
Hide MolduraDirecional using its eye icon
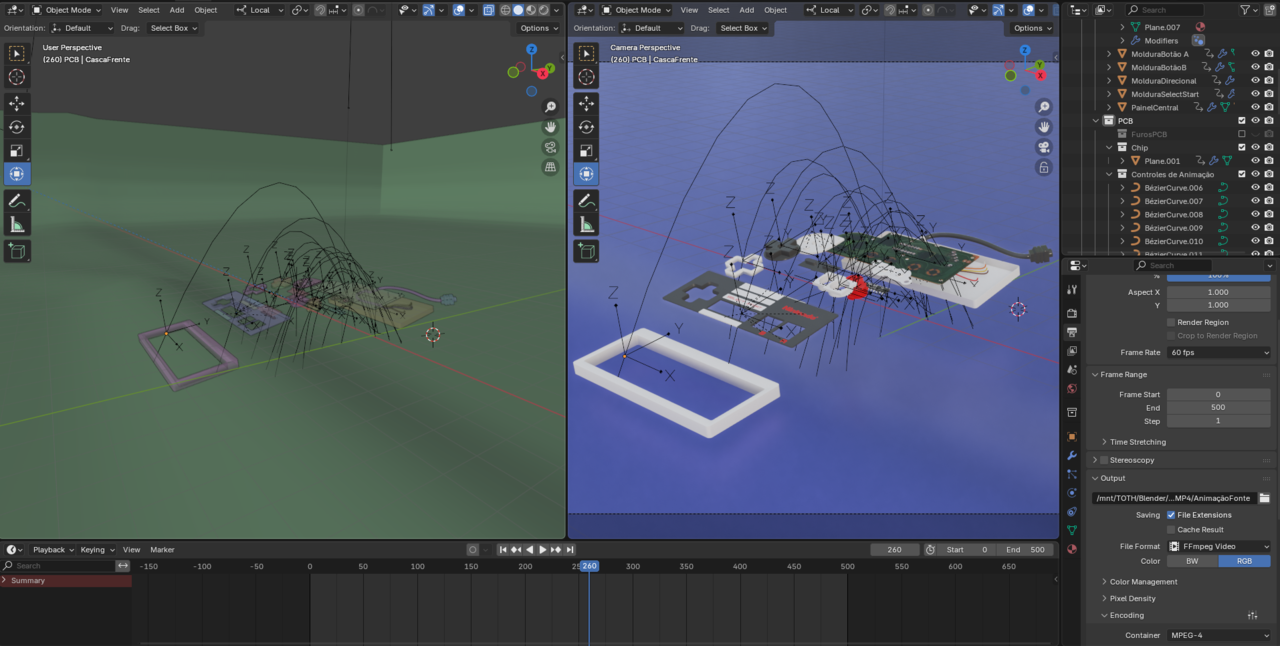click(x=1255, y=80)
